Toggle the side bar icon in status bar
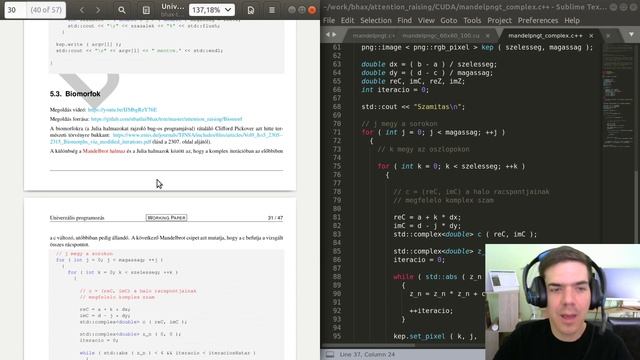This screenshot has width=640, height=360. point(329,354)
